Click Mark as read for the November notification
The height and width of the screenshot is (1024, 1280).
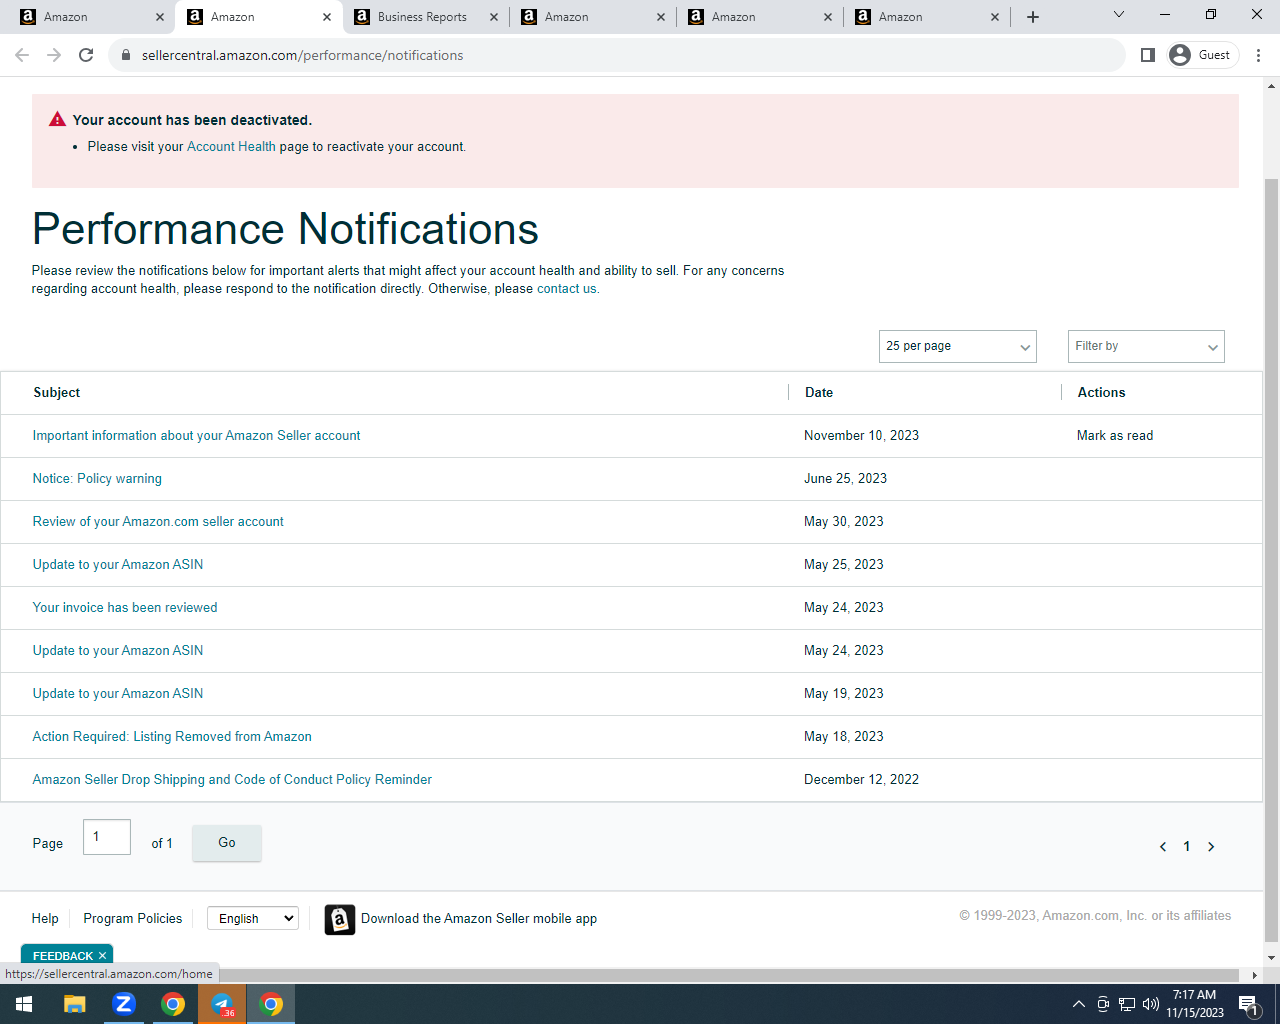point(1115,436)
